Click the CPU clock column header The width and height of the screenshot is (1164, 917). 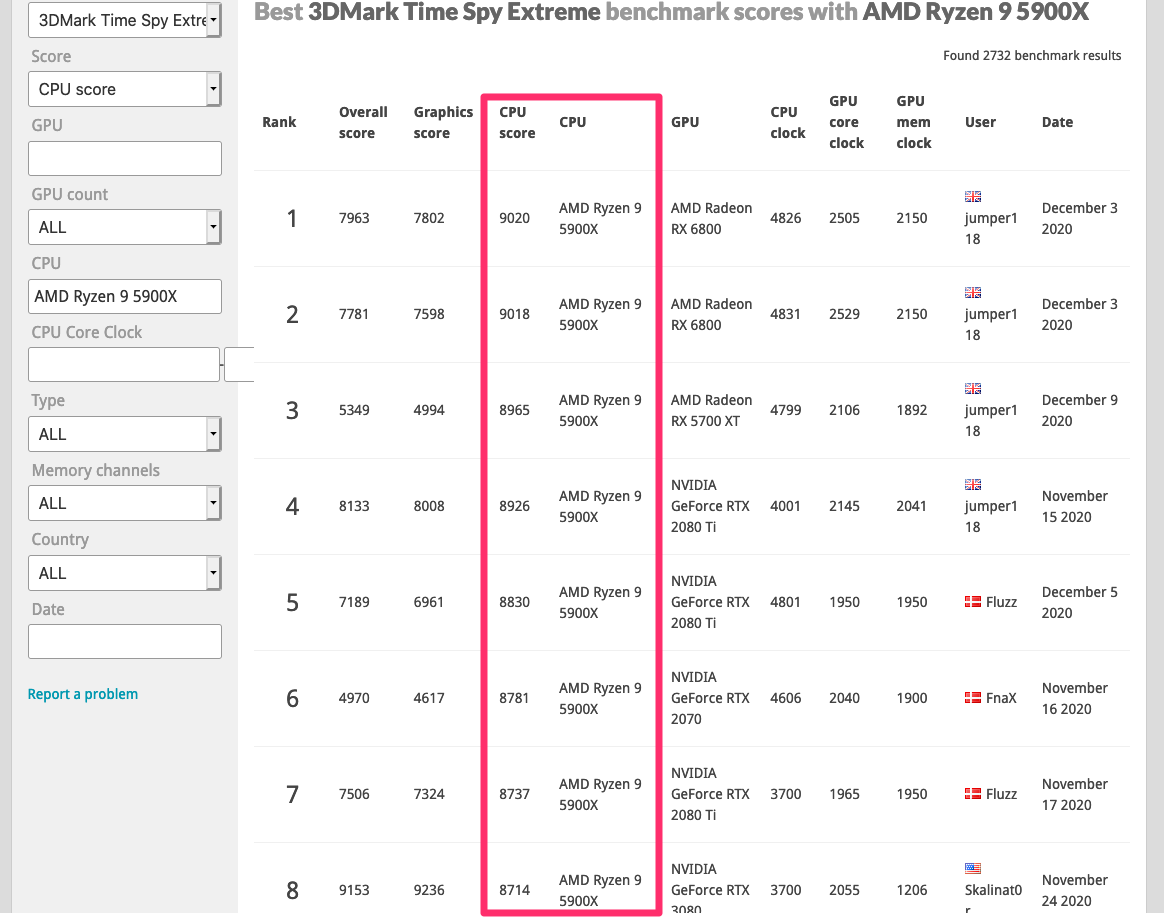click(x=788, y=123)
